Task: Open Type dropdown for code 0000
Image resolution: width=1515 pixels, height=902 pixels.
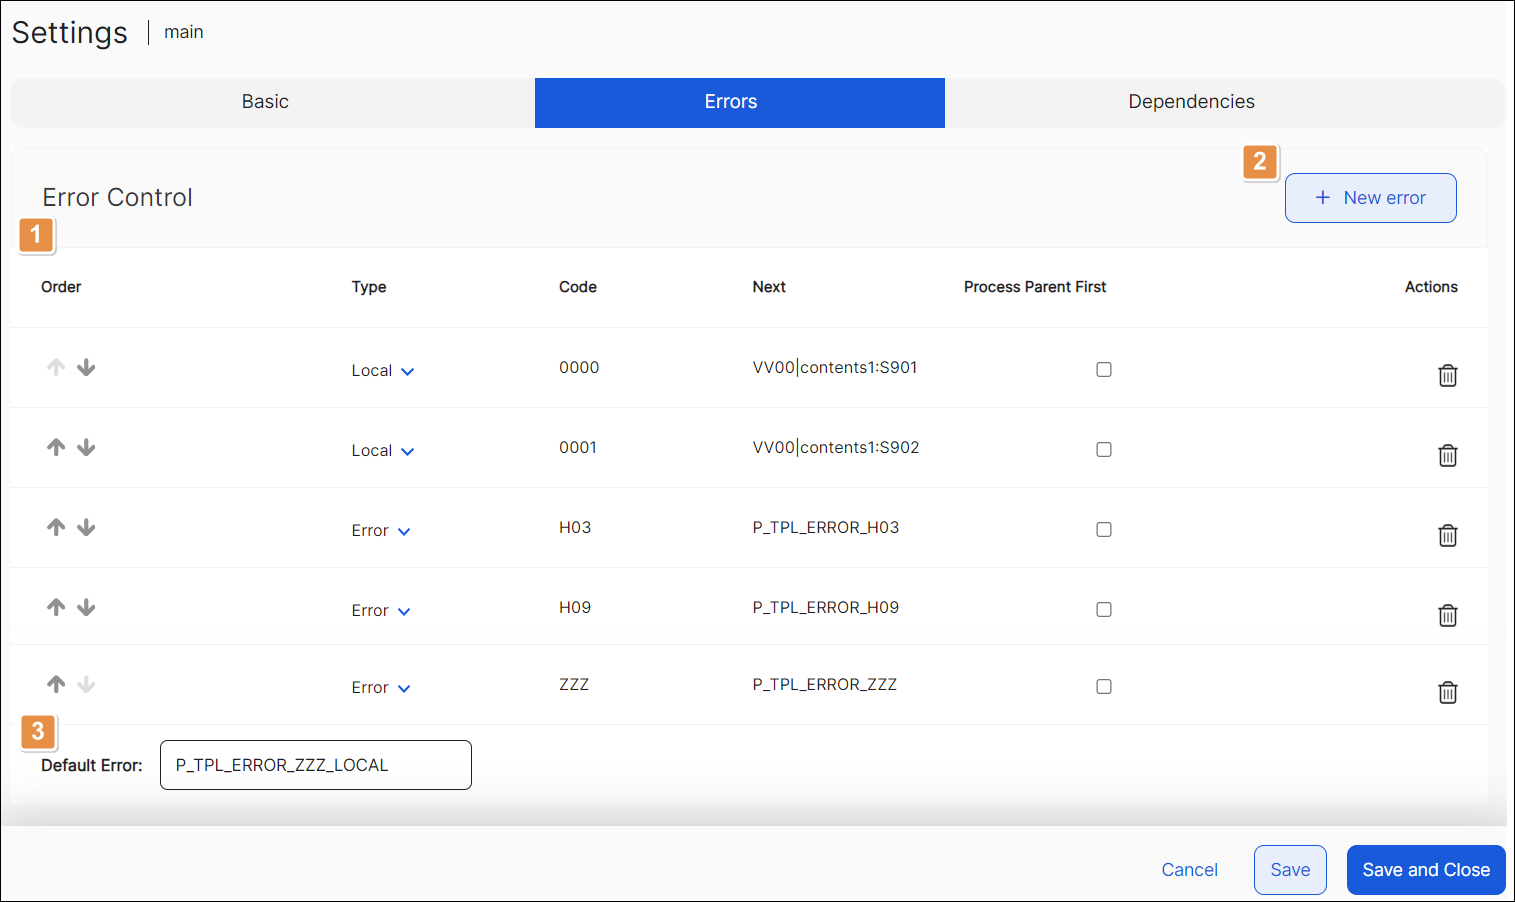Action: tap(382, 371)
